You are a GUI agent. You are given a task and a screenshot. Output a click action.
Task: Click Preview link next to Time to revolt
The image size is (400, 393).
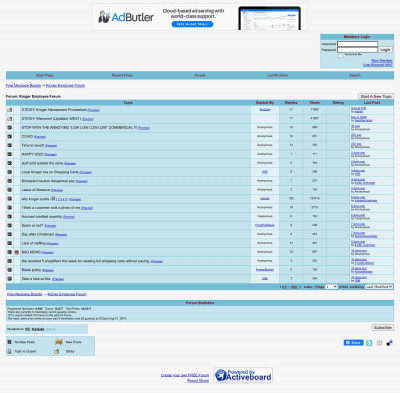[x=51, y=146]
